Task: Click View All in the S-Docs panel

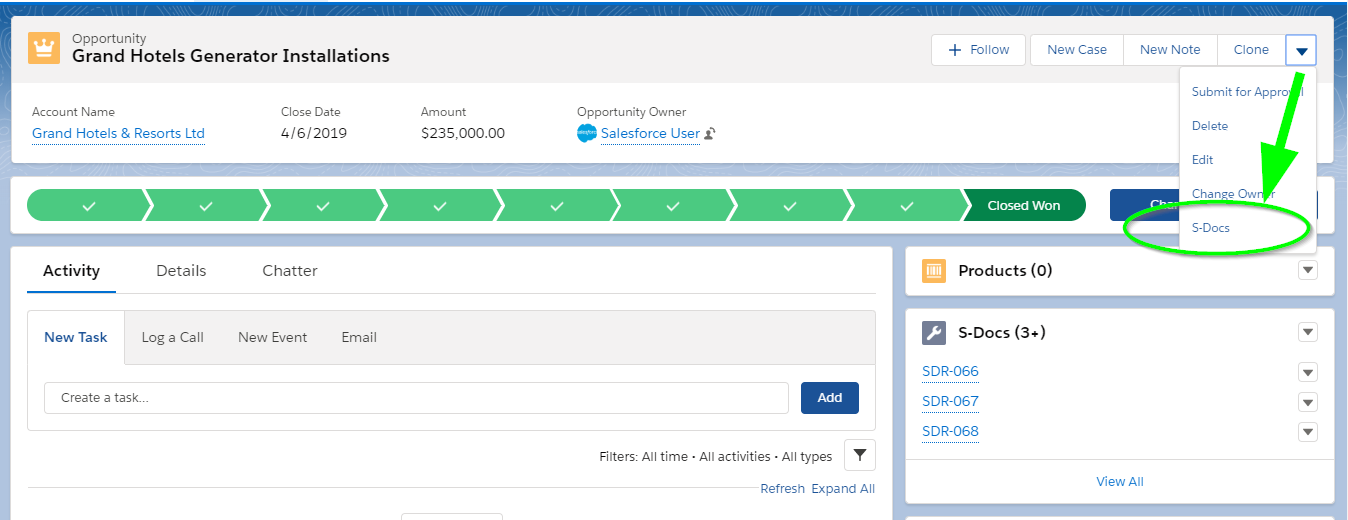Action: coord(1120,482)
